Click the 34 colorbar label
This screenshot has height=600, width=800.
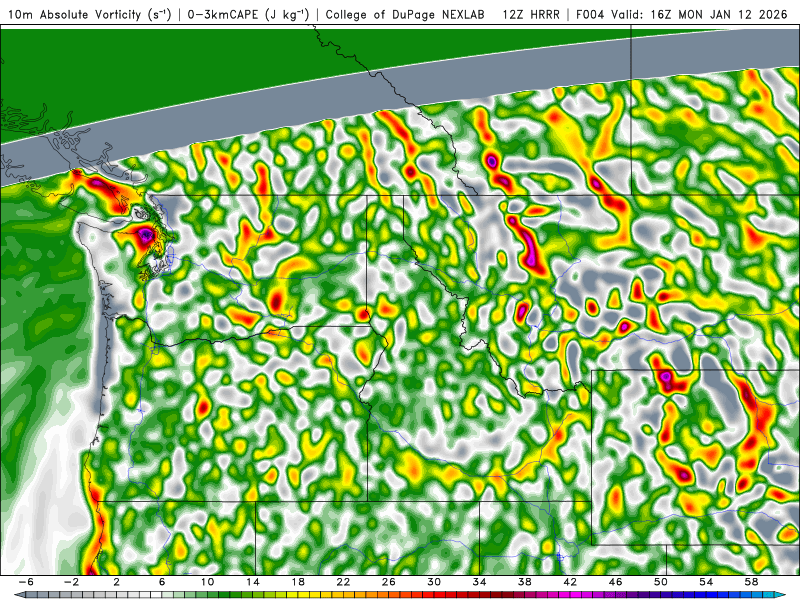point(479,582)
